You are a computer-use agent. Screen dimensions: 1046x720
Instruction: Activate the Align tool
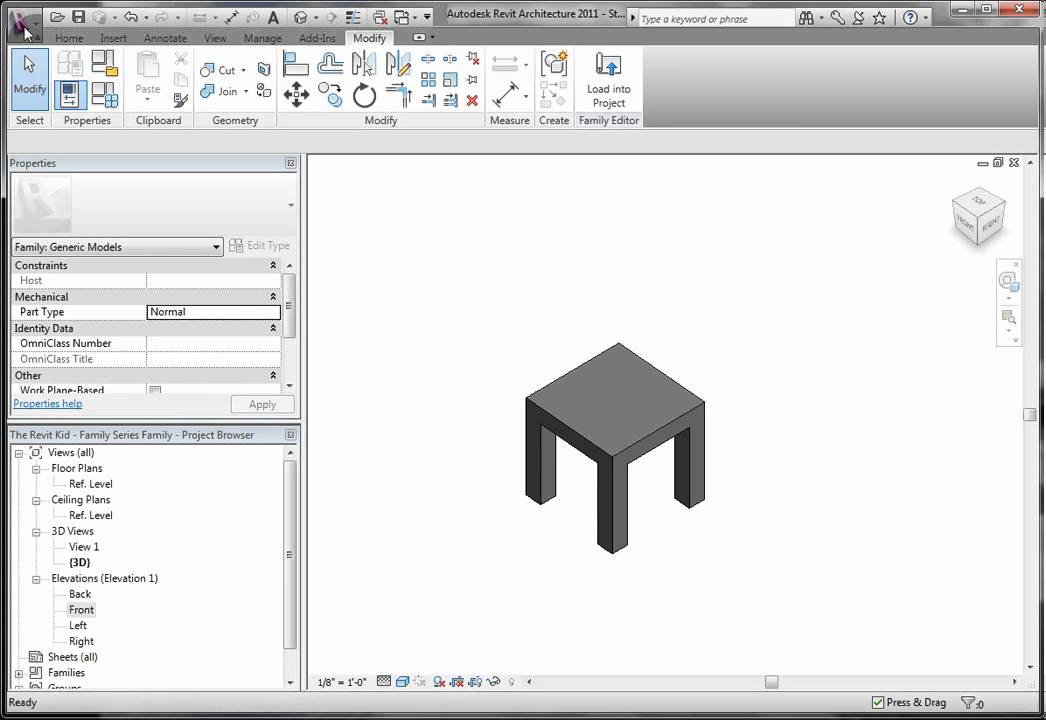297,63
